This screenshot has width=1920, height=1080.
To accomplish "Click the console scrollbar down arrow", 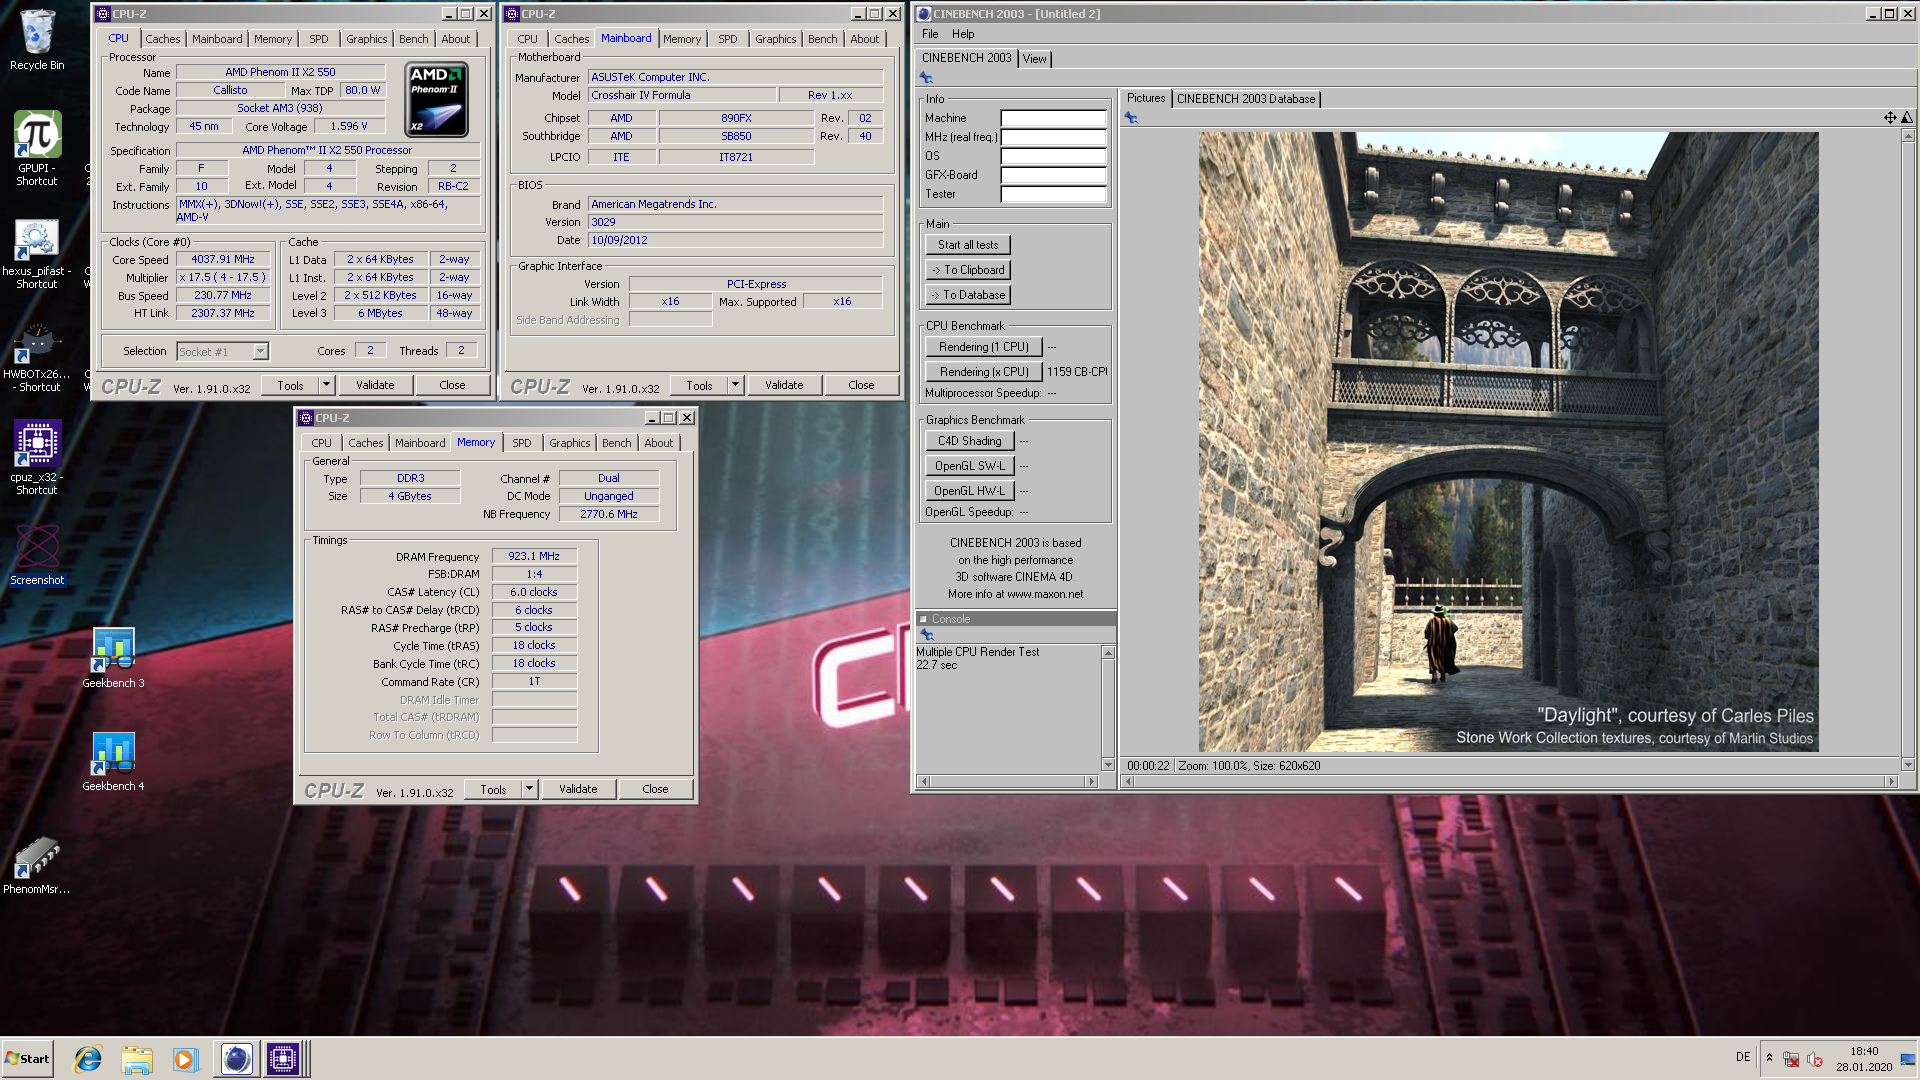I will pyautogui.click(x=1108, y=765).
